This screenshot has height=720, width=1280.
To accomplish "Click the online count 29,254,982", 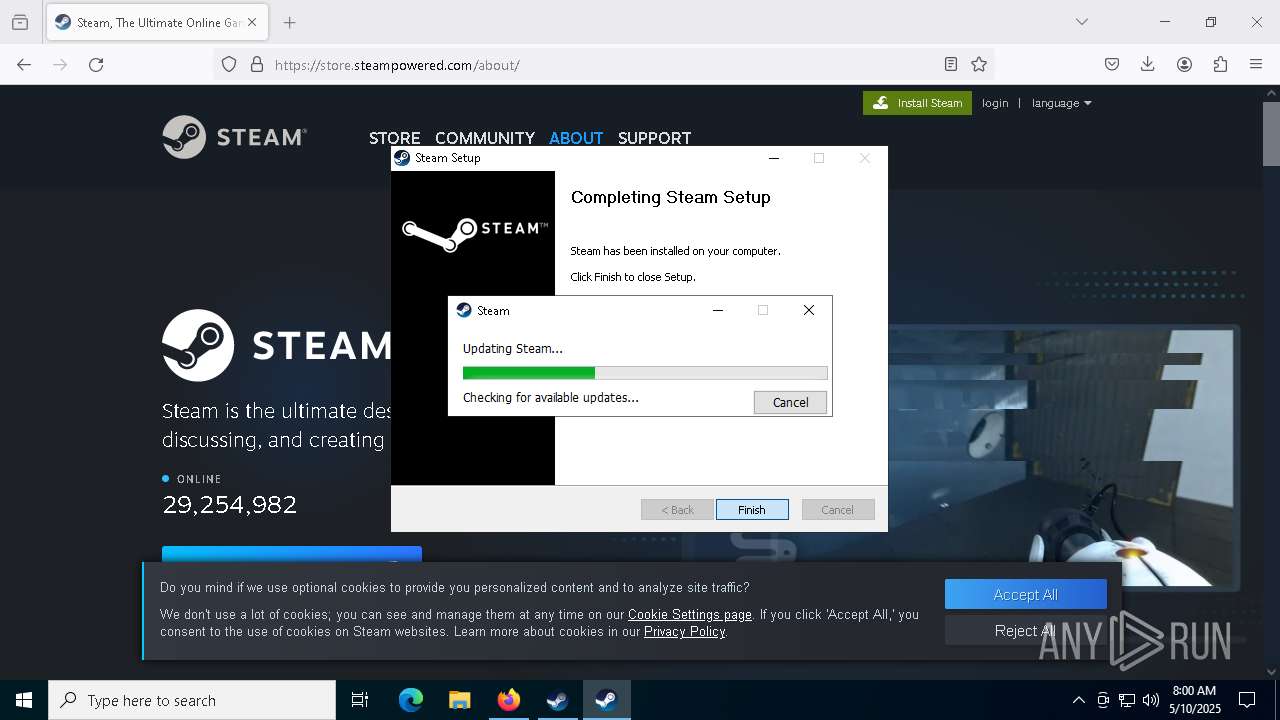I will (x=230, y=505).
